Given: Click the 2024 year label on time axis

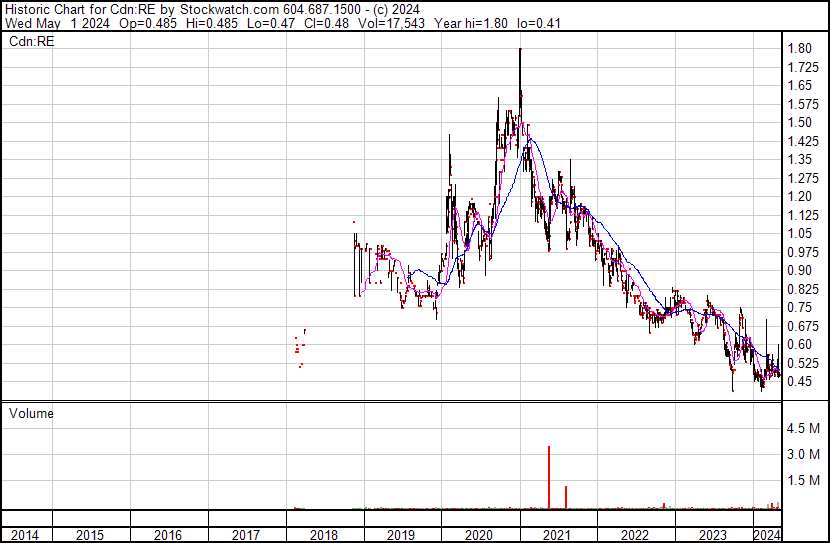Looking at the screenshot, I should (x=767, y=535).
